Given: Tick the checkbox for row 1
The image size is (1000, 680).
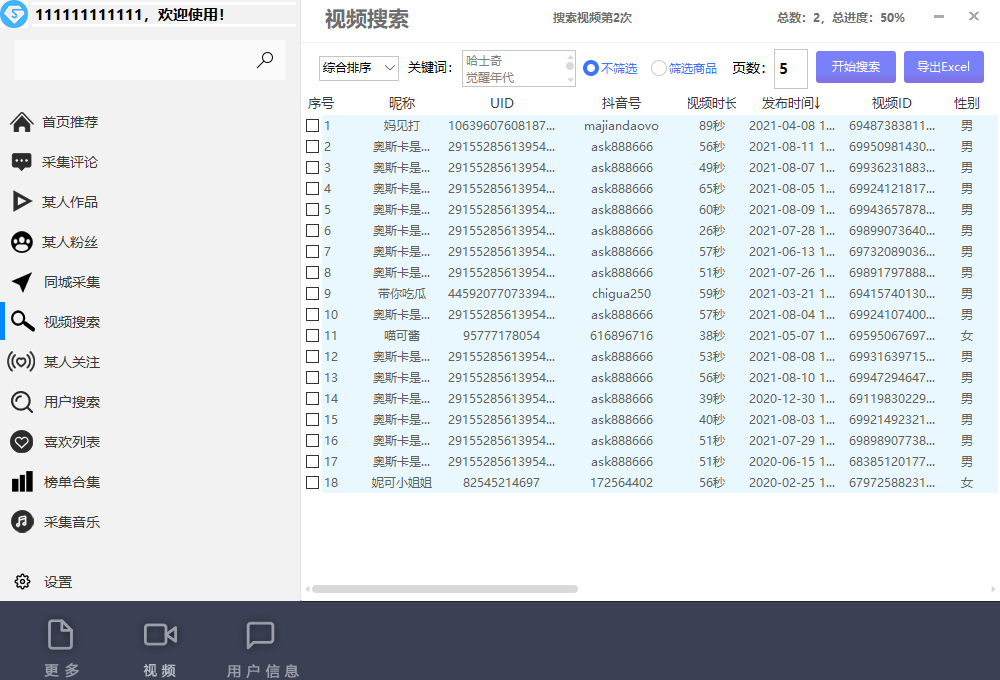Looking at the screenshot, I should [314, 124].
